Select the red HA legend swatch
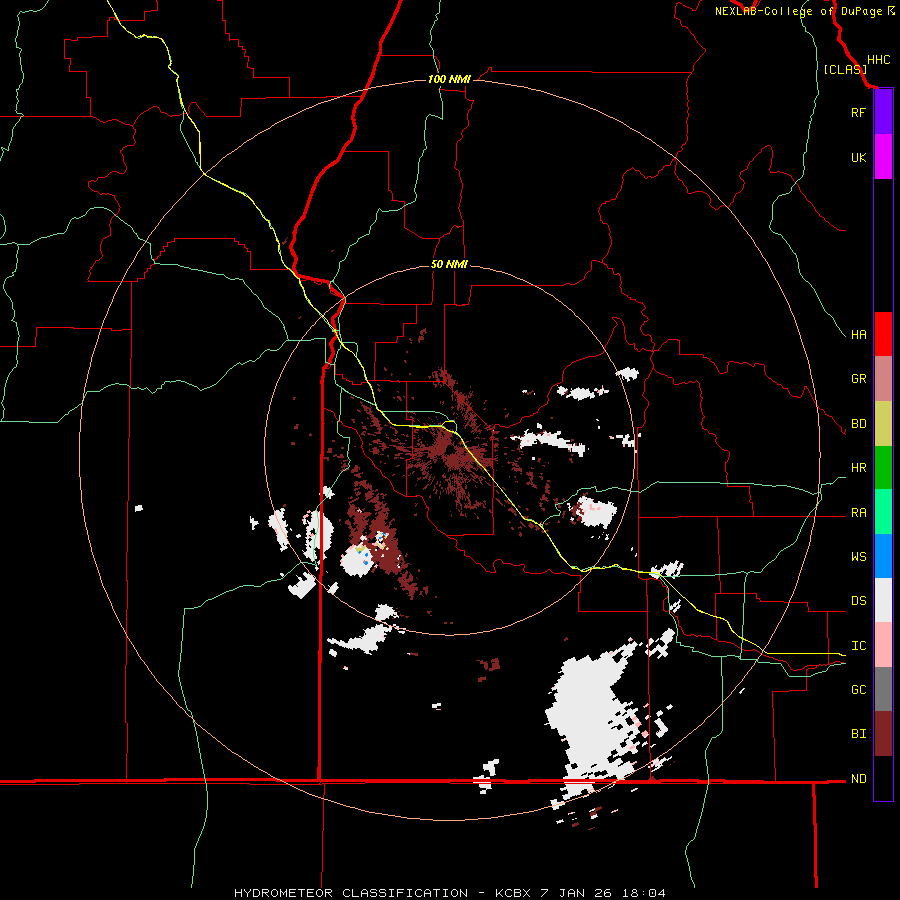Image resolution: width=900 pixels, height=900 pixels. 883,334
